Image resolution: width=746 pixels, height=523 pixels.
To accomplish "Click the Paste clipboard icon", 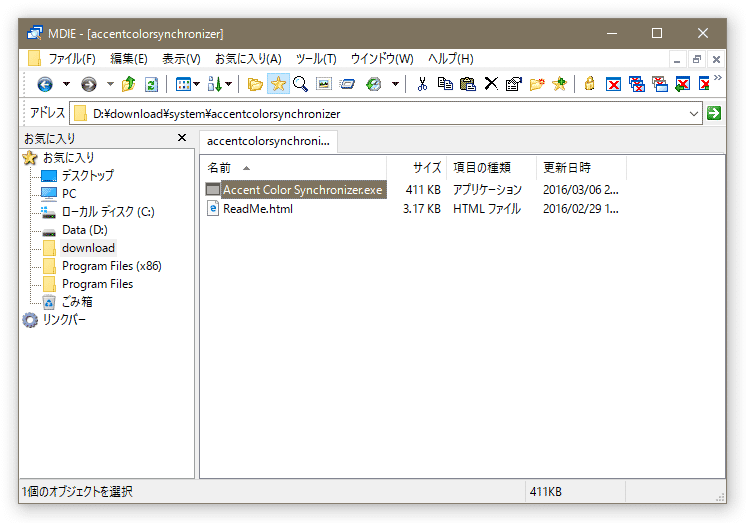I will 468,84.
